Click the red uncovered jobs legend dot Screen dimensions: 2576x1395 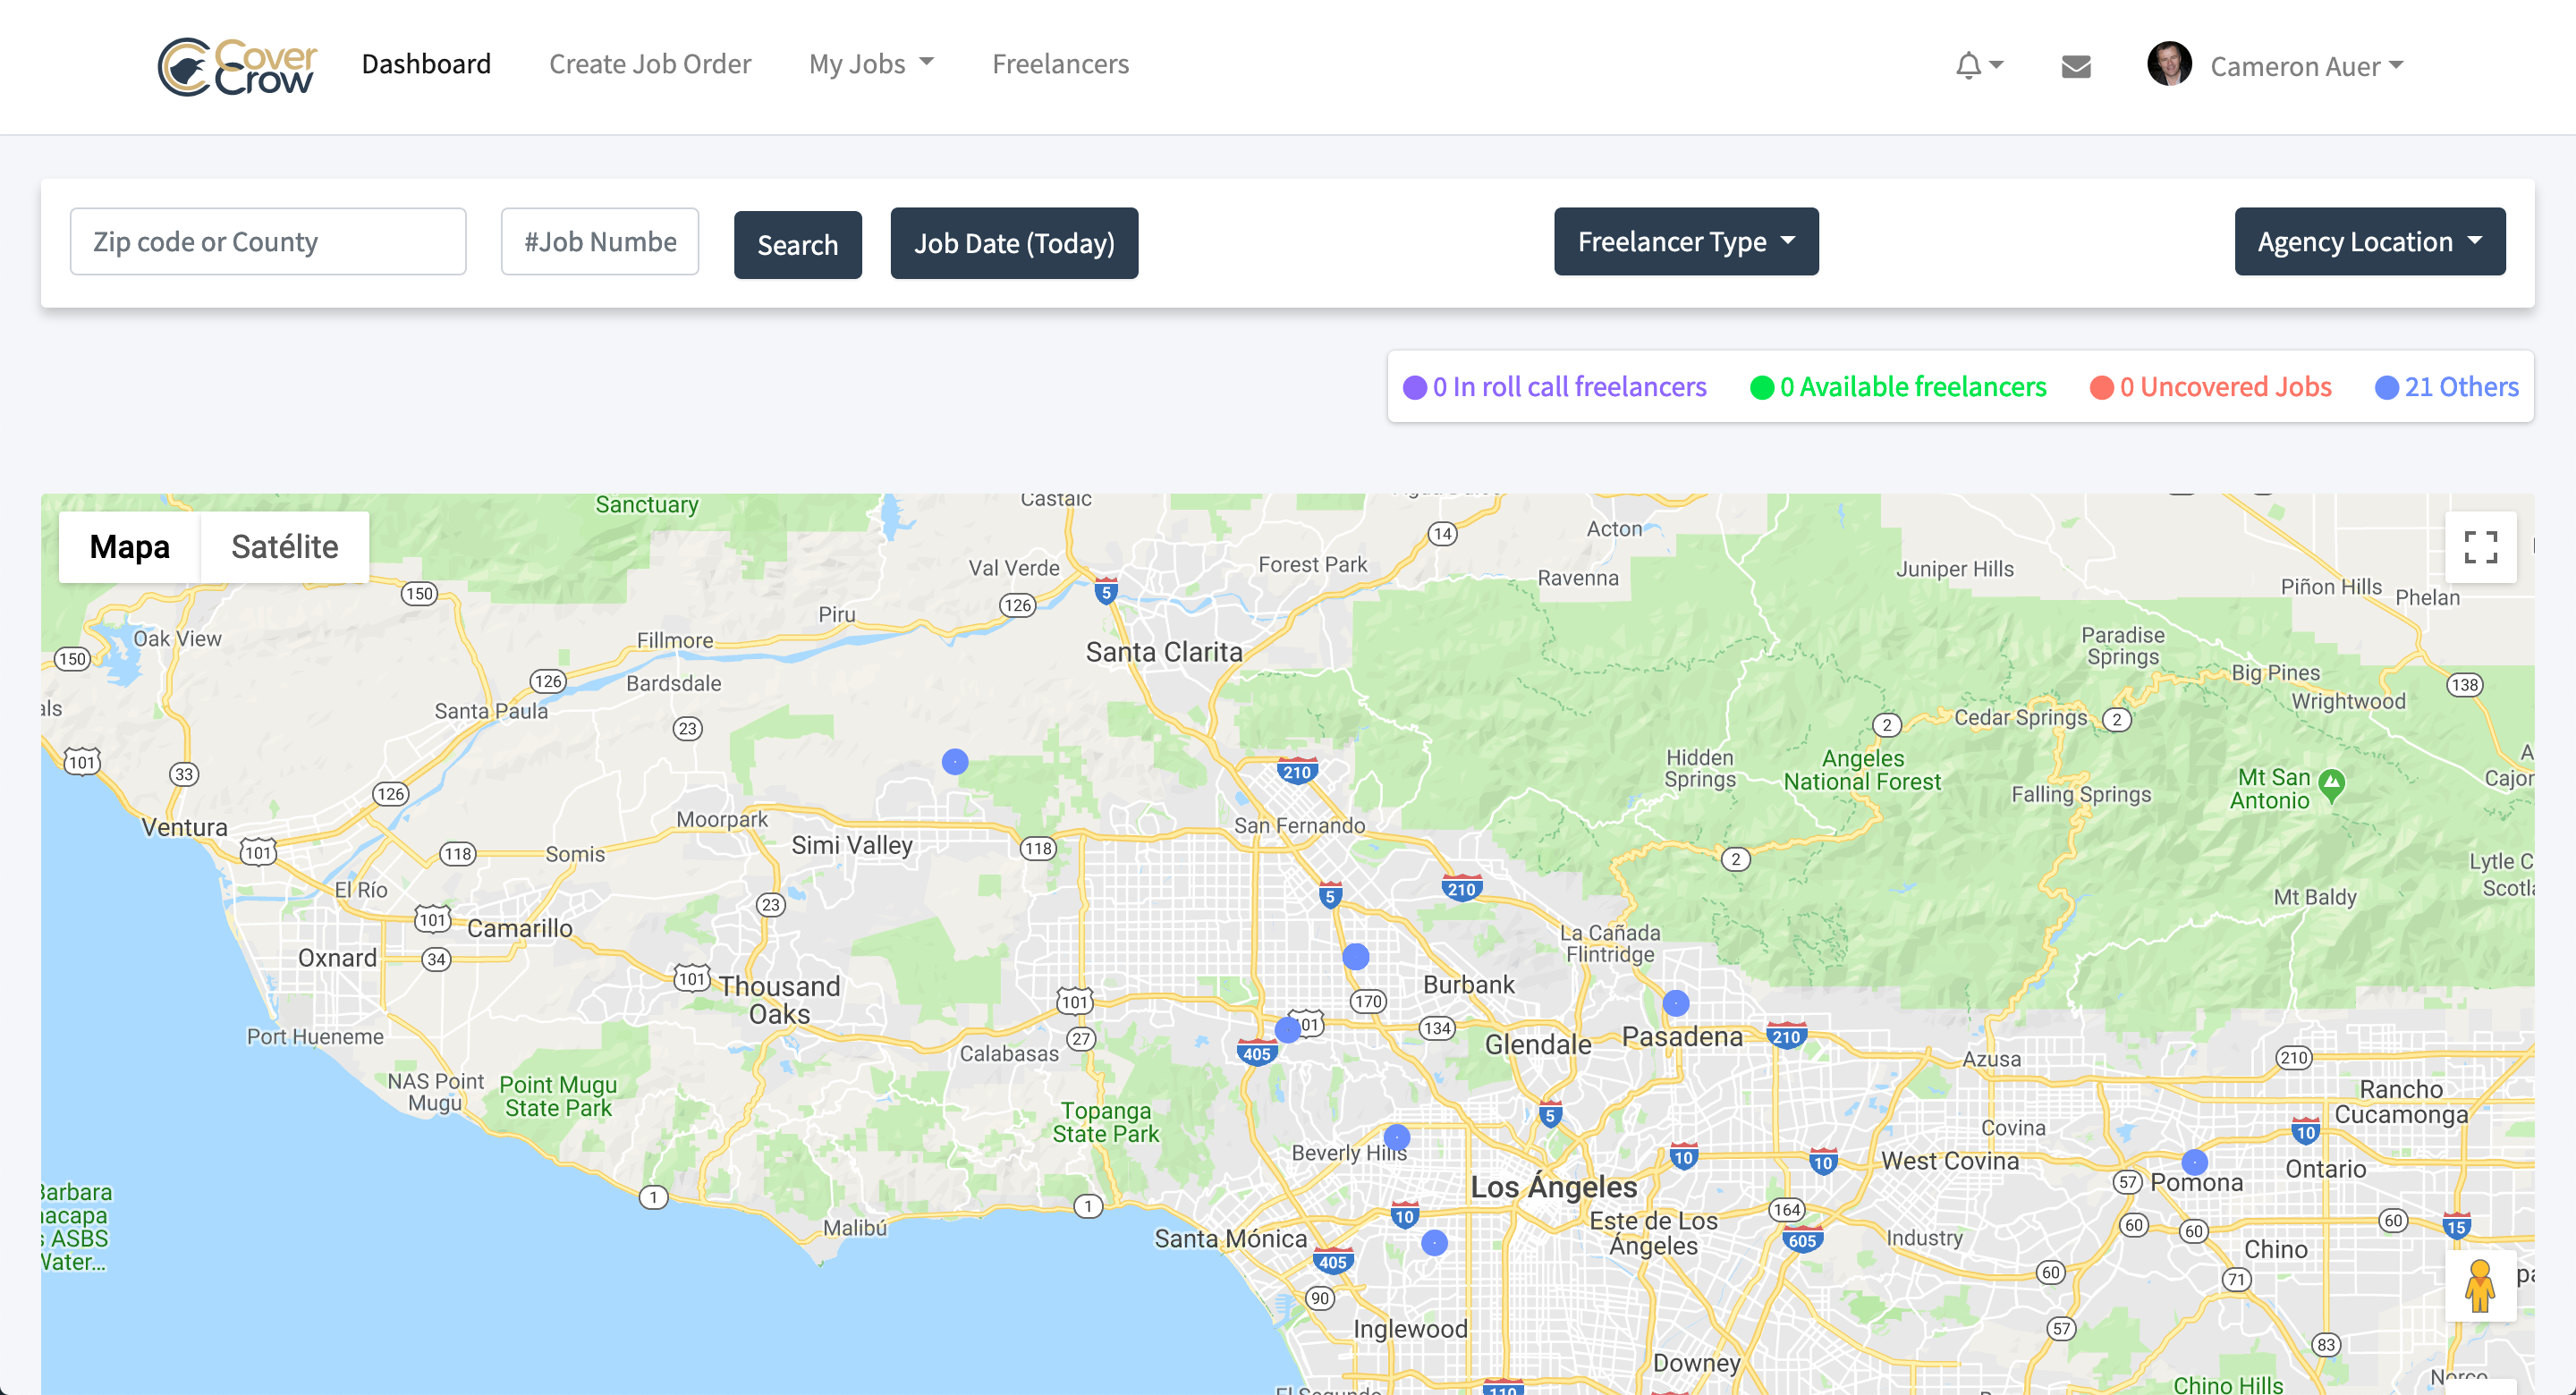click(x=2101, y=388)
